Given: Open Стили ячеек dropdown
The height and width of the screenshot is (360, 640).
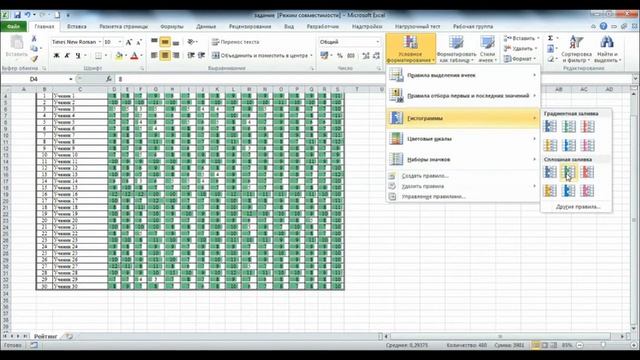Looking at the screenshot, I should [487, 49].
